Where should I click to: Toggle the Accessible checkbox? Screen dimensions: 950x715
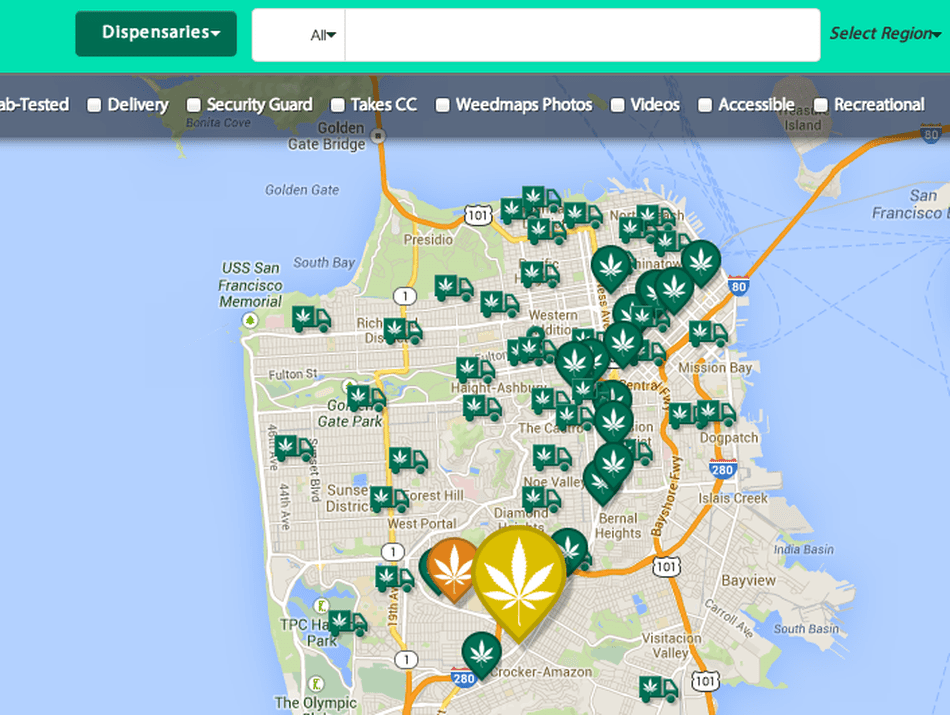705,105
